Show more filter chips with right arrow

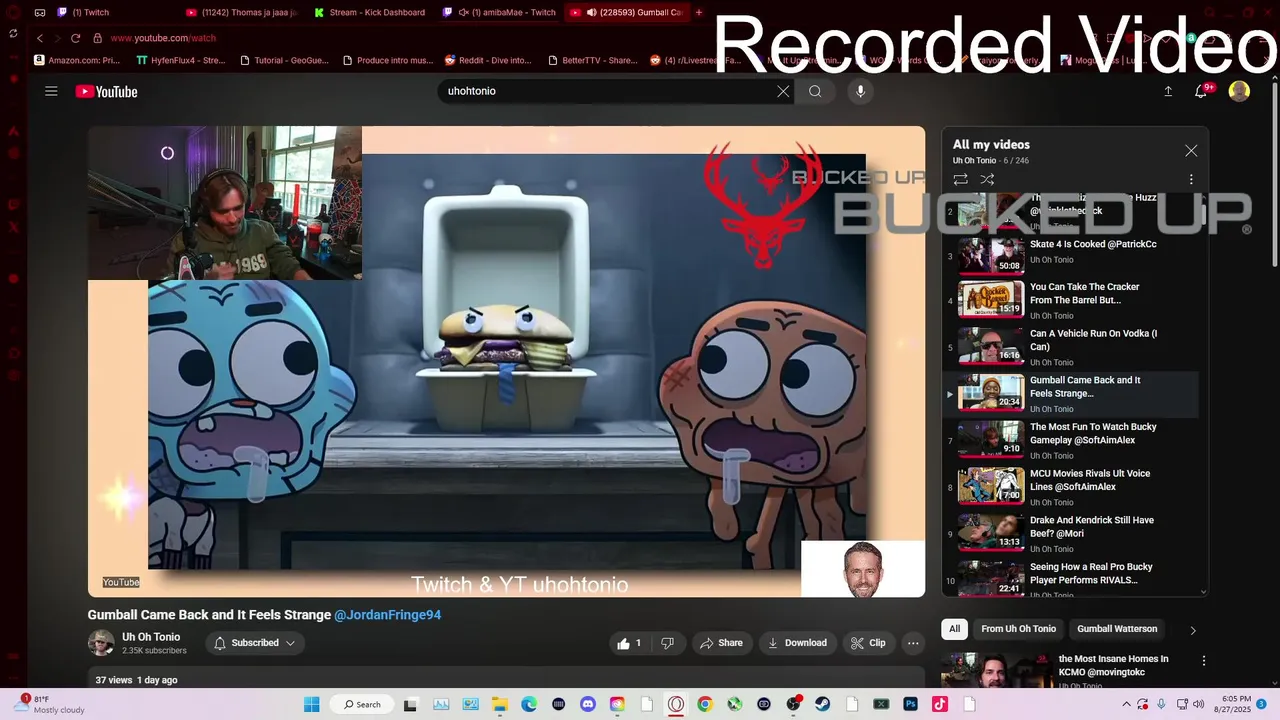1192,630
